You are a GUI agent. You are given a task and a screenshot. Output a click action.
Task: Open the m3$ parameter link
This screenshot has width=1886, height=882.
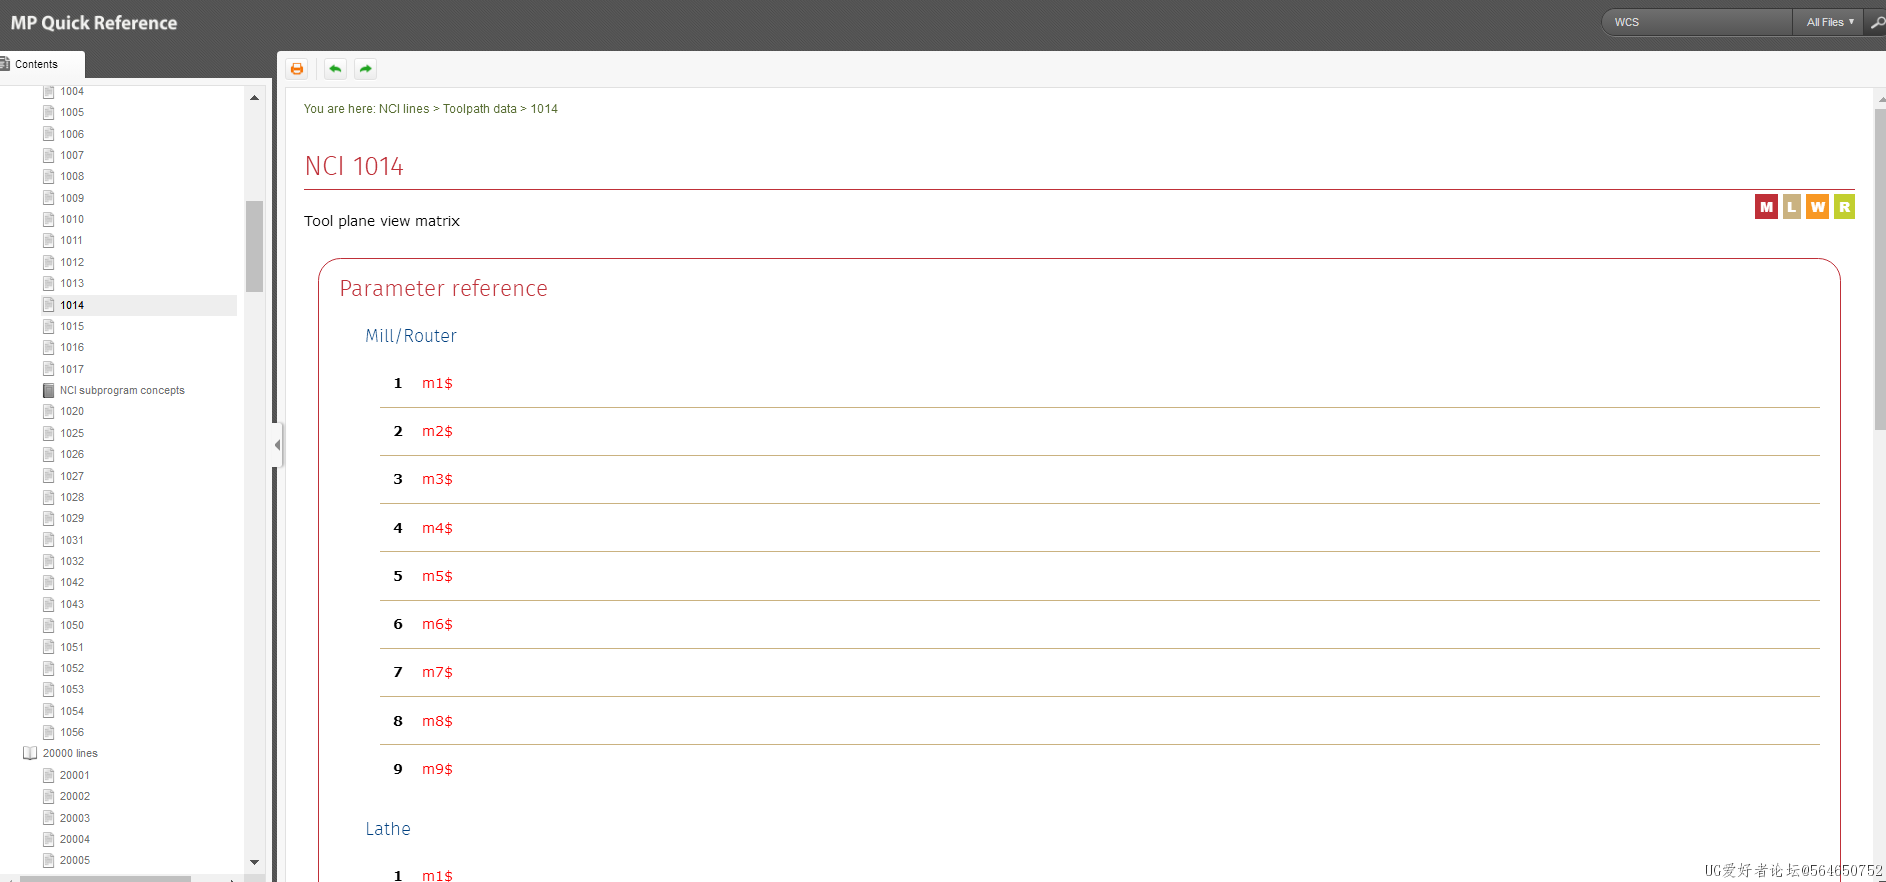click(x=437, y=479)
